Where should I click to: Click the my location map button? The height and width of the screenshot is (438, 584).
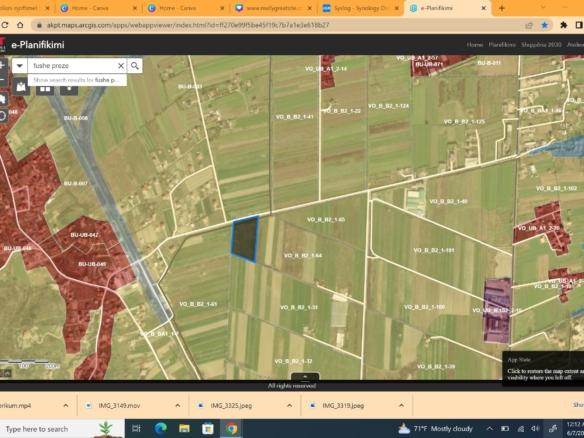pos(2,116)
